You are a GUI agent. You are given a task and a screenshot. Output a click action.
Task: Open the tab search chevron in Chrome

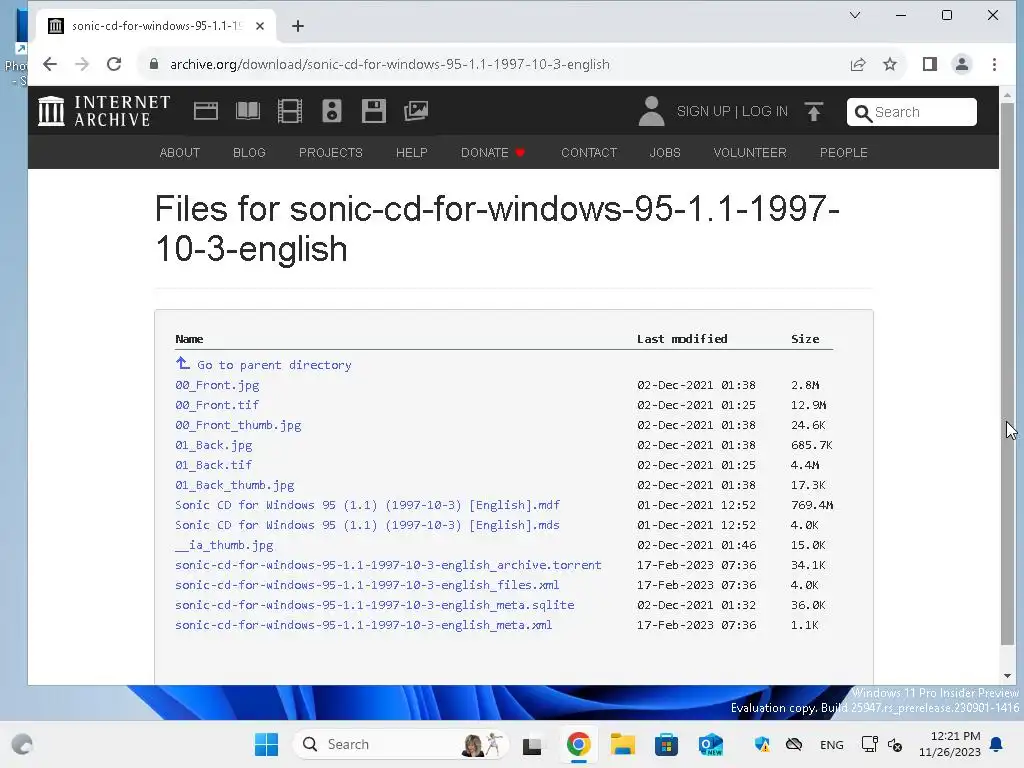855,15
